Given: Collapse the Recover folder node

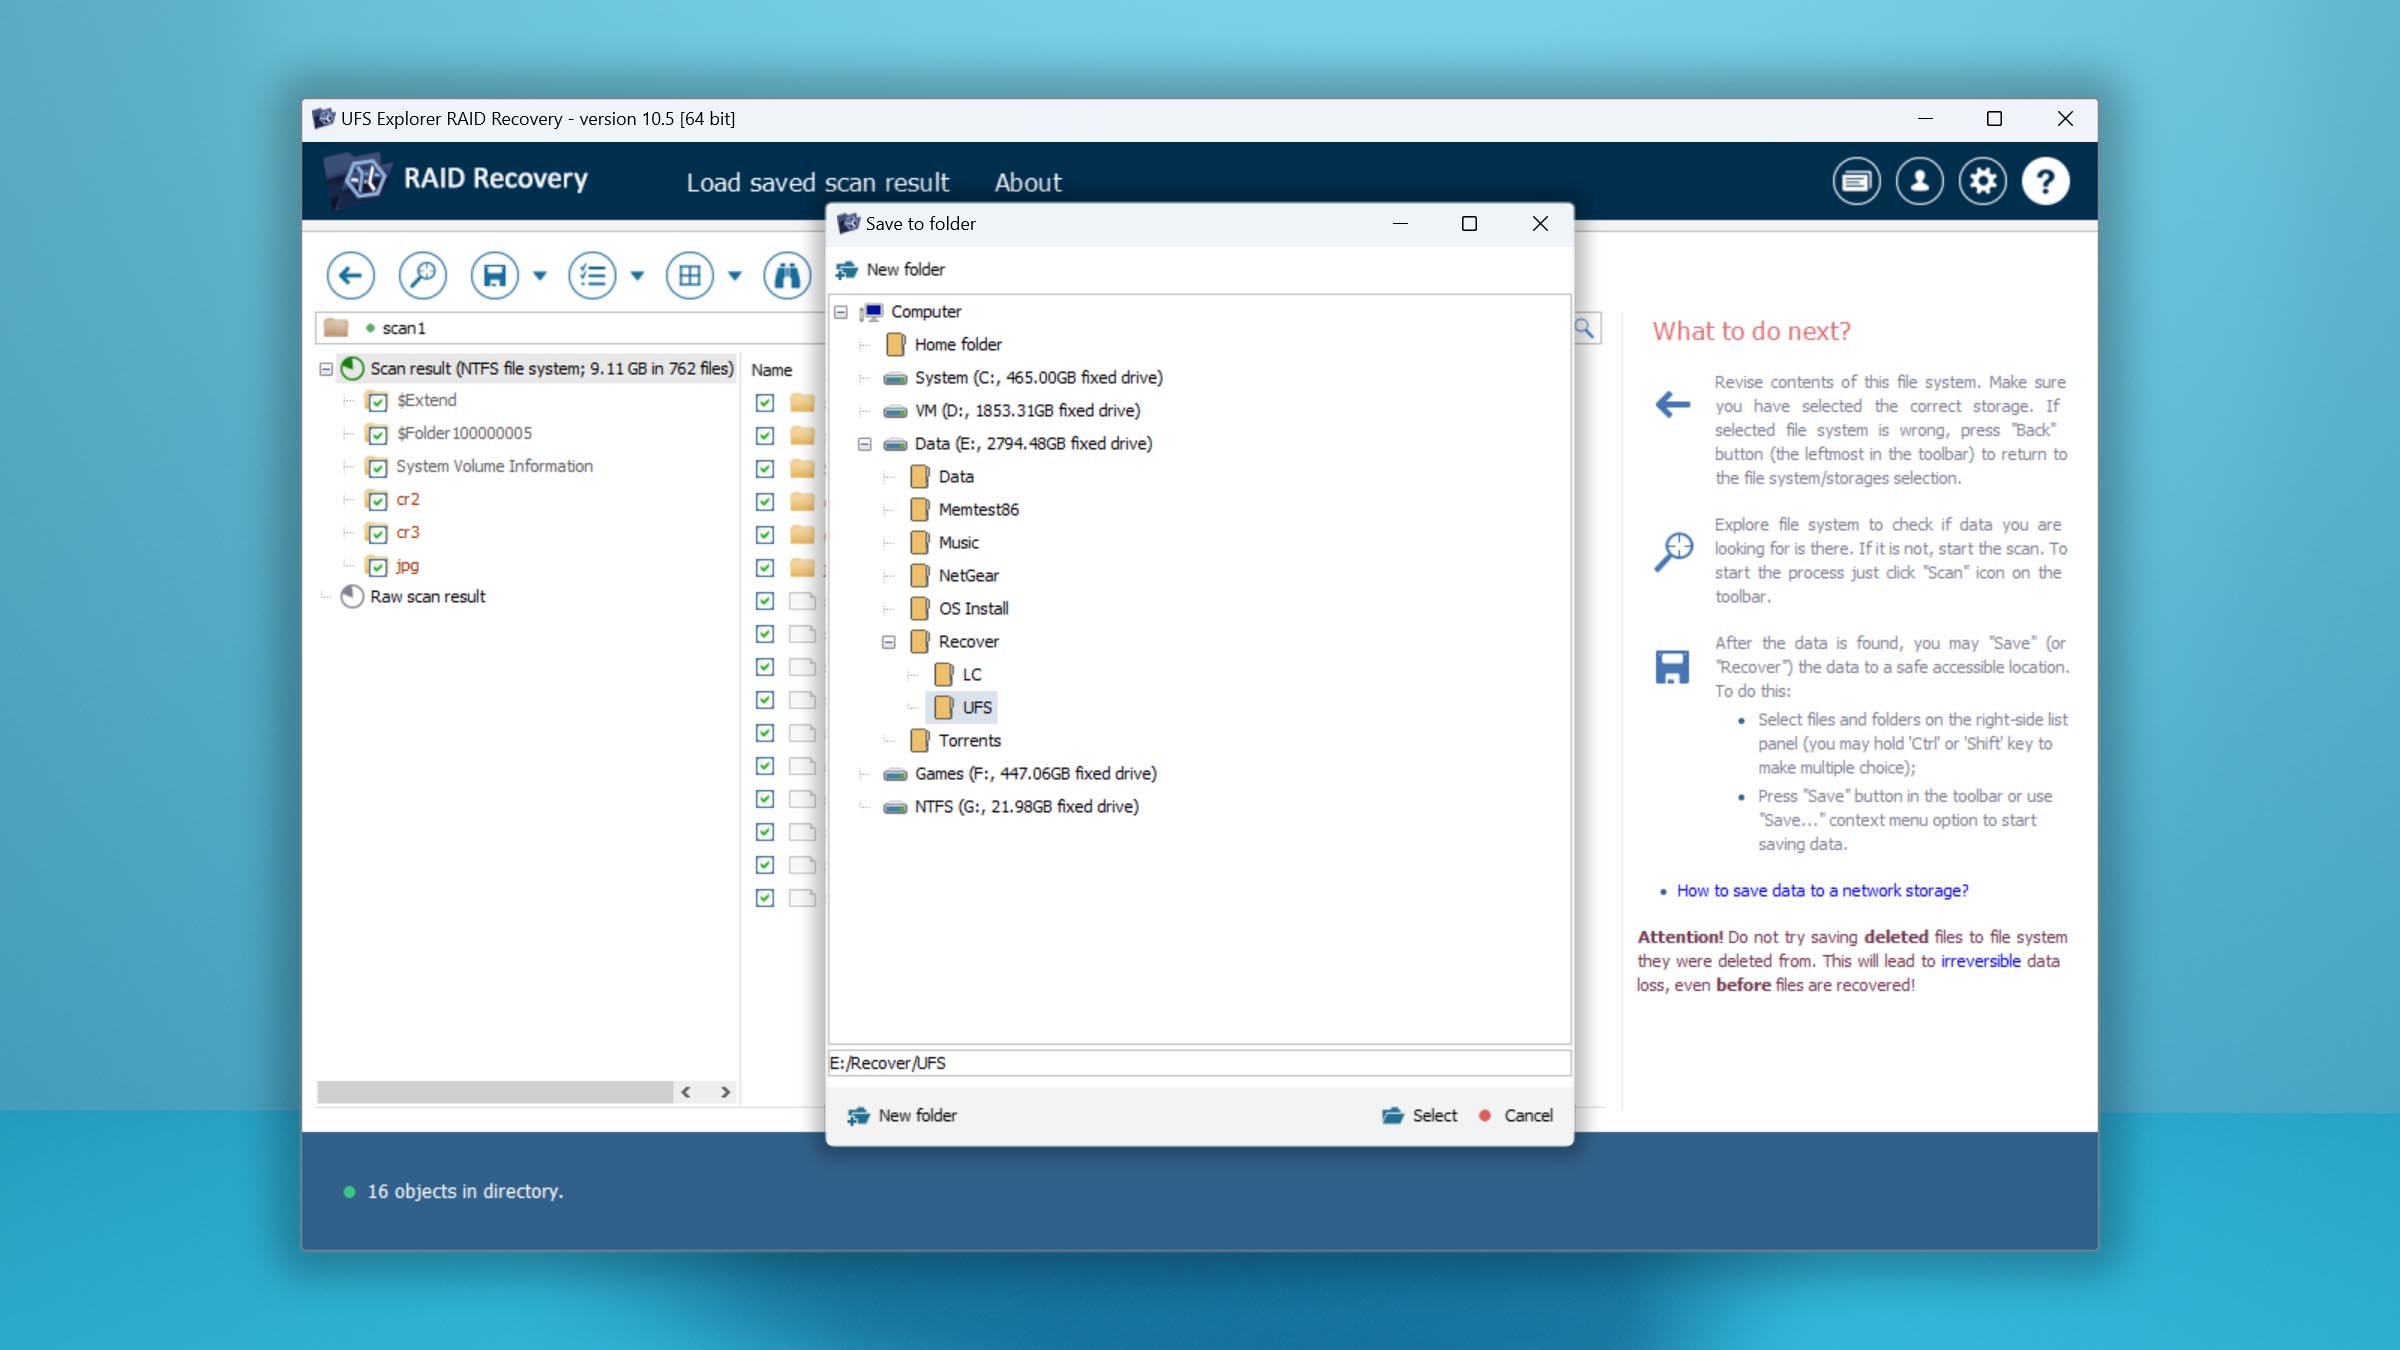Looking at the screenshot, I should [889, 642].
